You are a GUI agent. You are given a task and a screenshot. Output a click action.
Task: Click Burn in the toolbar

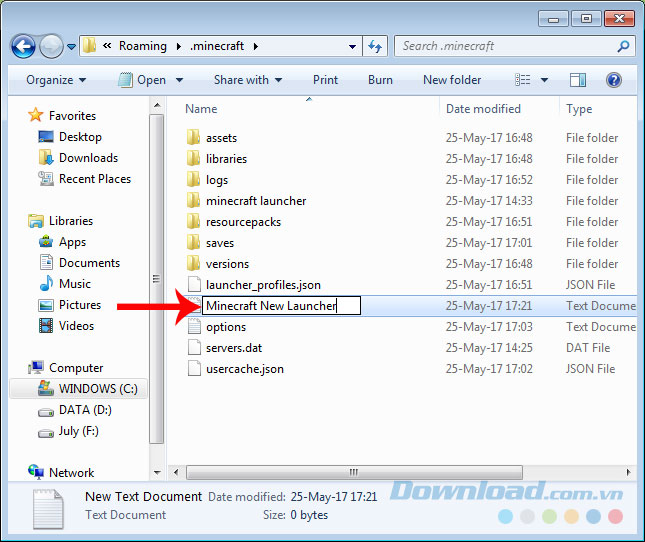pos(380,80)
